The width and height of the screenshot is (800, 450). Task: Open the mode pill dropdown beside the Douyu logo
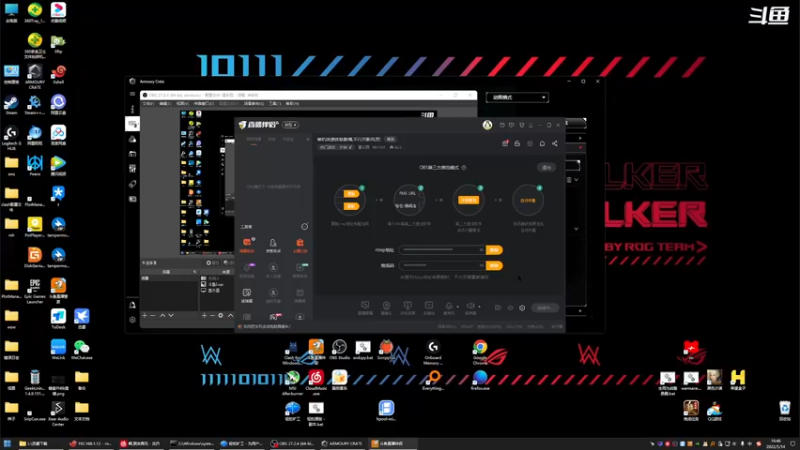click(290, 125)
